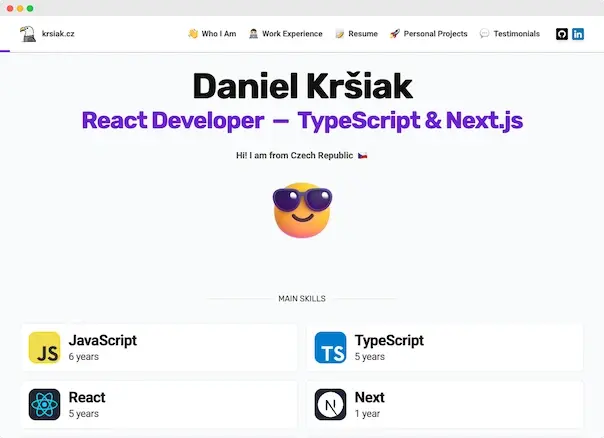604x438 pixels.
Task: Go to the Who I Am section
Action: click(219, 34)
